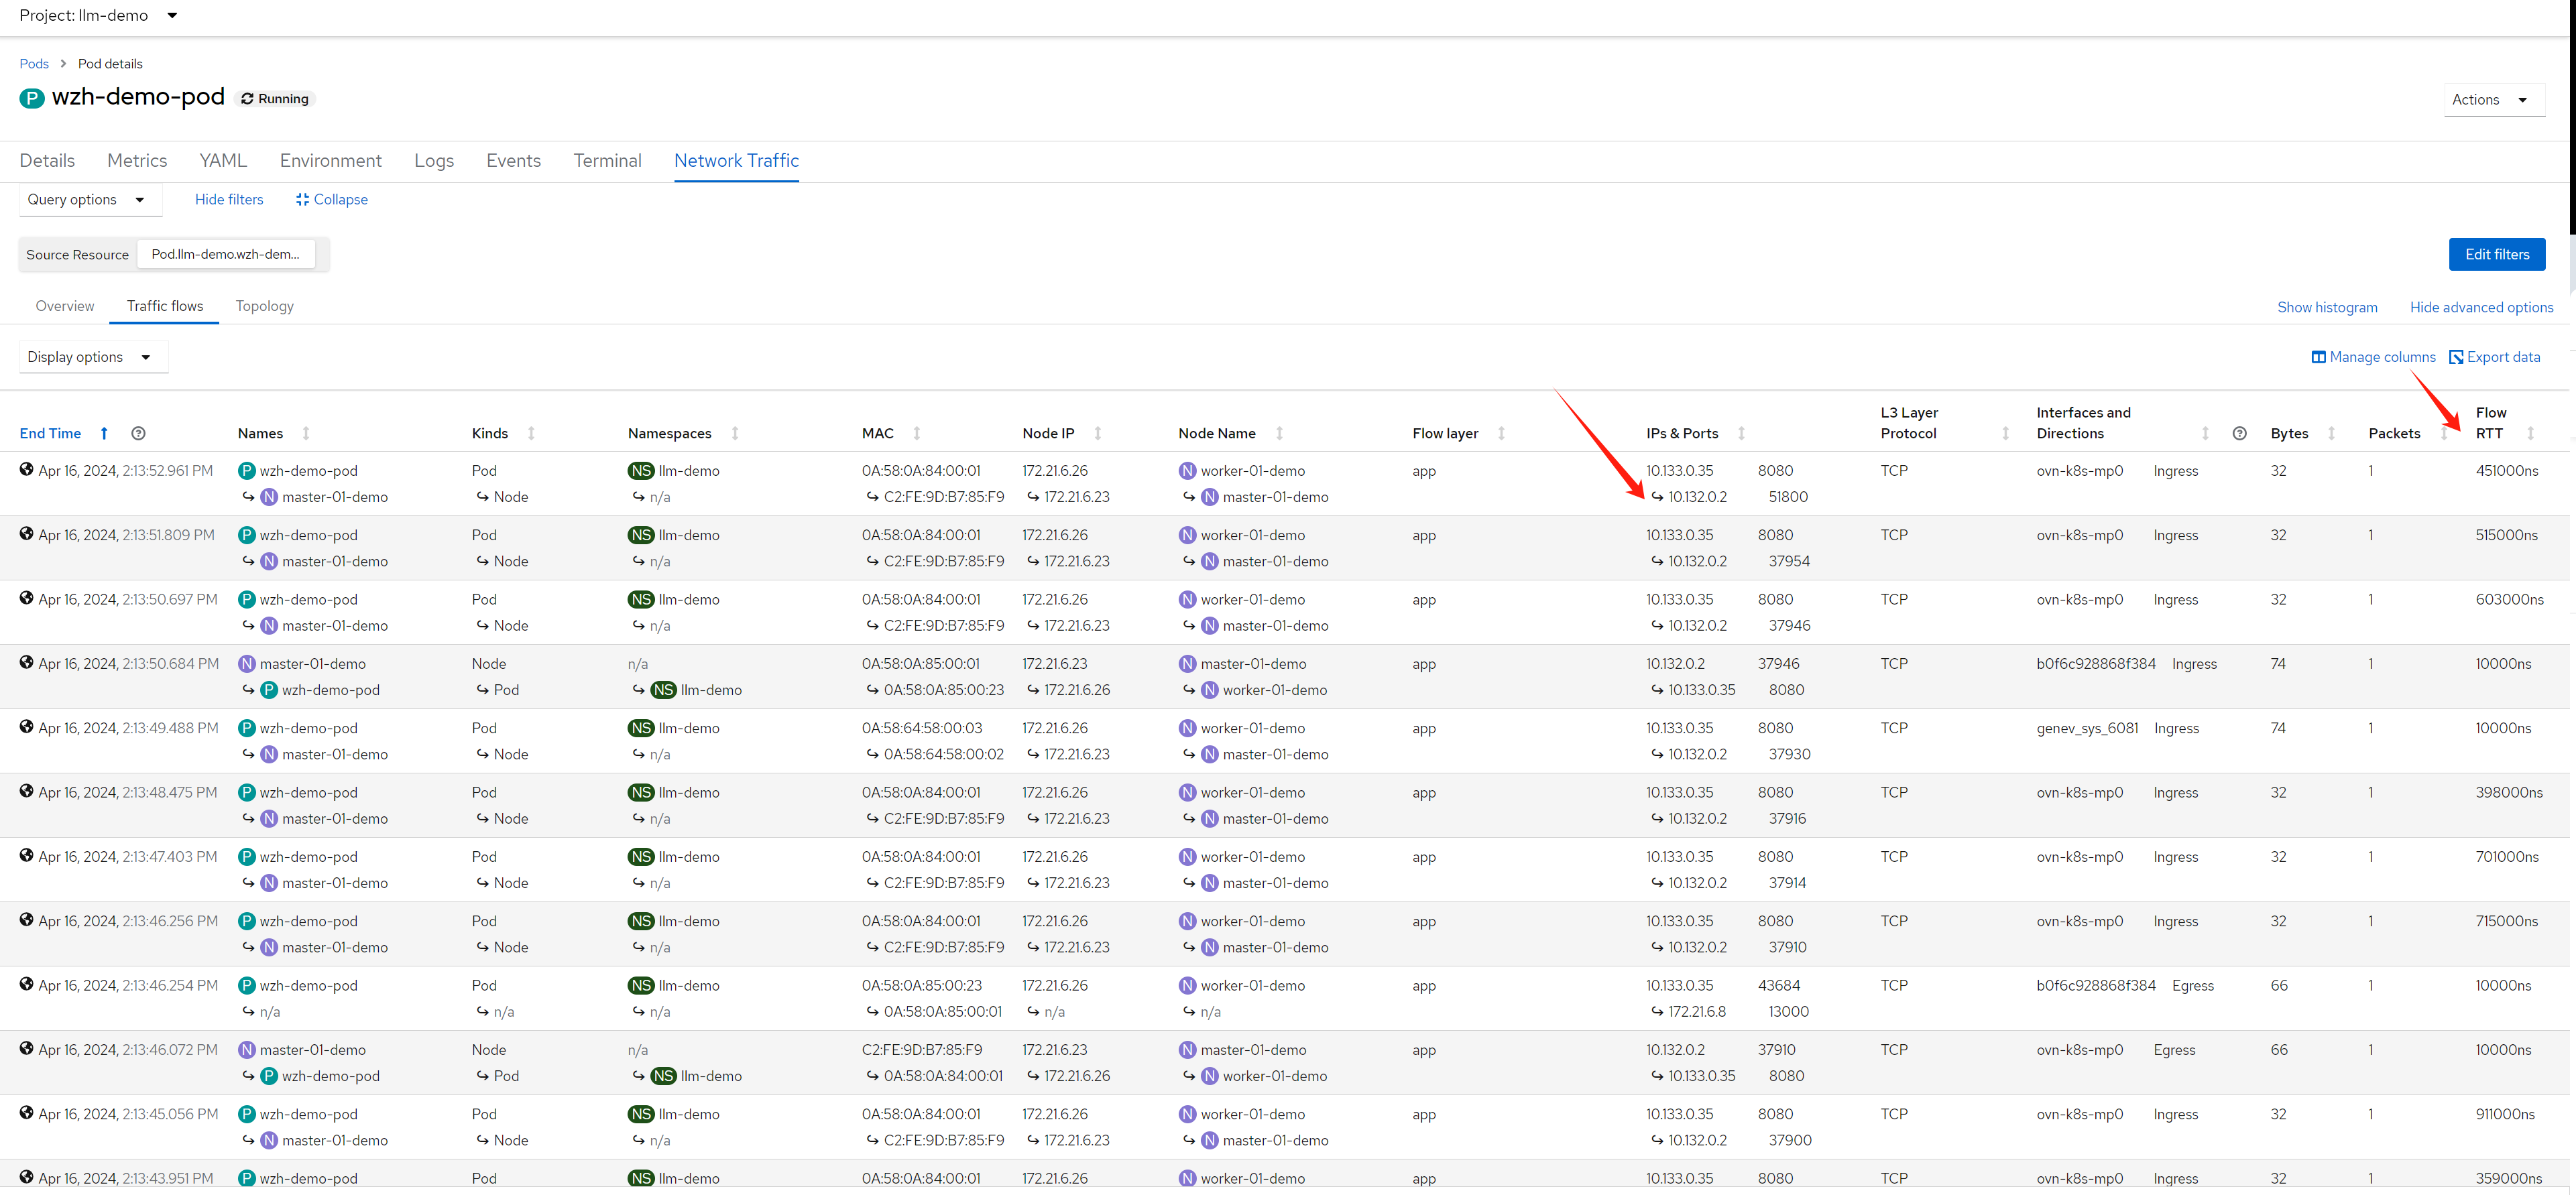Click the Collapse filters icon
Screen dimensions: 2576x1195
click(302, 200)
